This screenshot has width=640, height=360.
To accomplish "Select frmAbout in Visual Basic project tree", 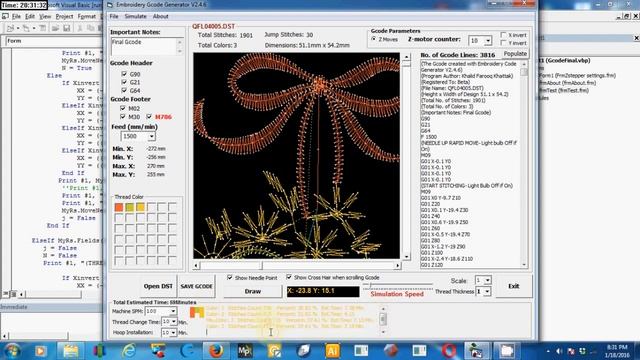I will pos(567,83).
